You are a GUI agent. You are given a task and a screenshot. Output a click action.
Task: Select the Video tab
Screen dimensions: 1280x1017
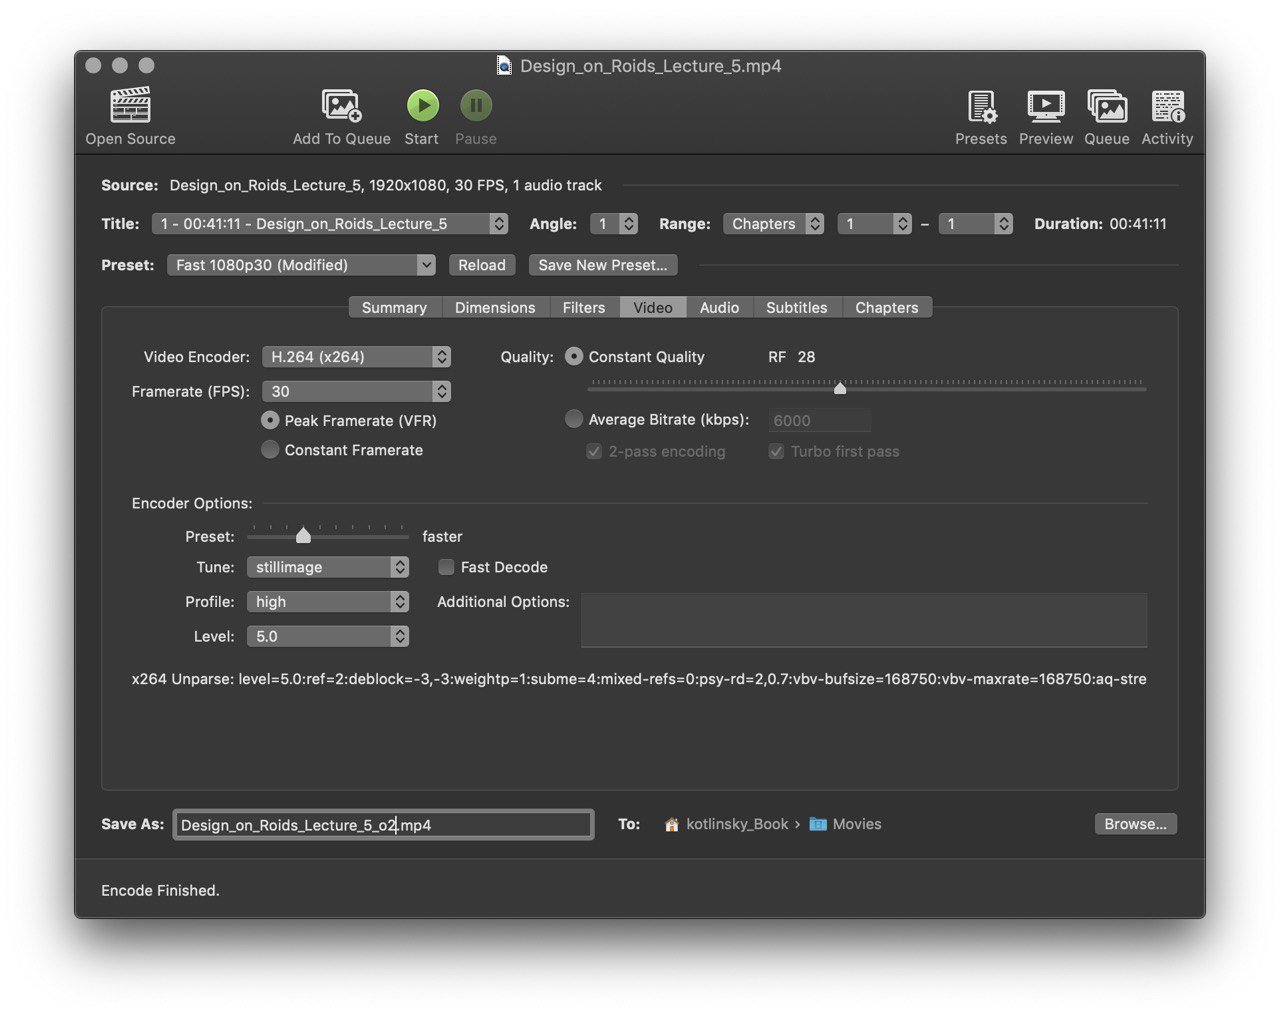tap(653, 308)
